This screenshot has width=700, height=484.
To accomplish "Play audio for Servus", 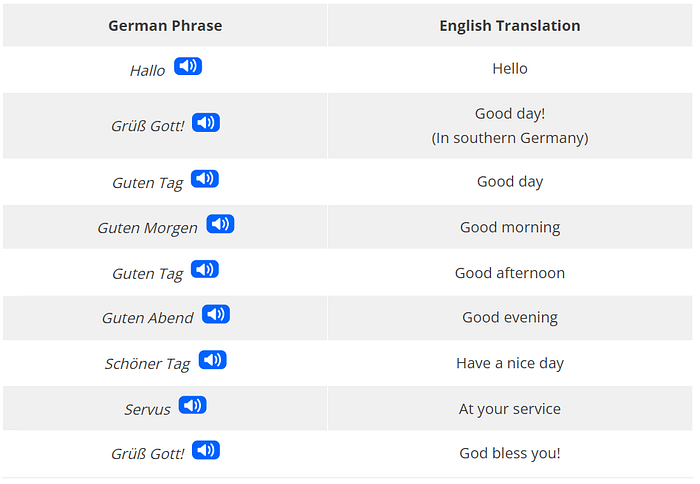I will pyautogui.click(x=192, y=406).
